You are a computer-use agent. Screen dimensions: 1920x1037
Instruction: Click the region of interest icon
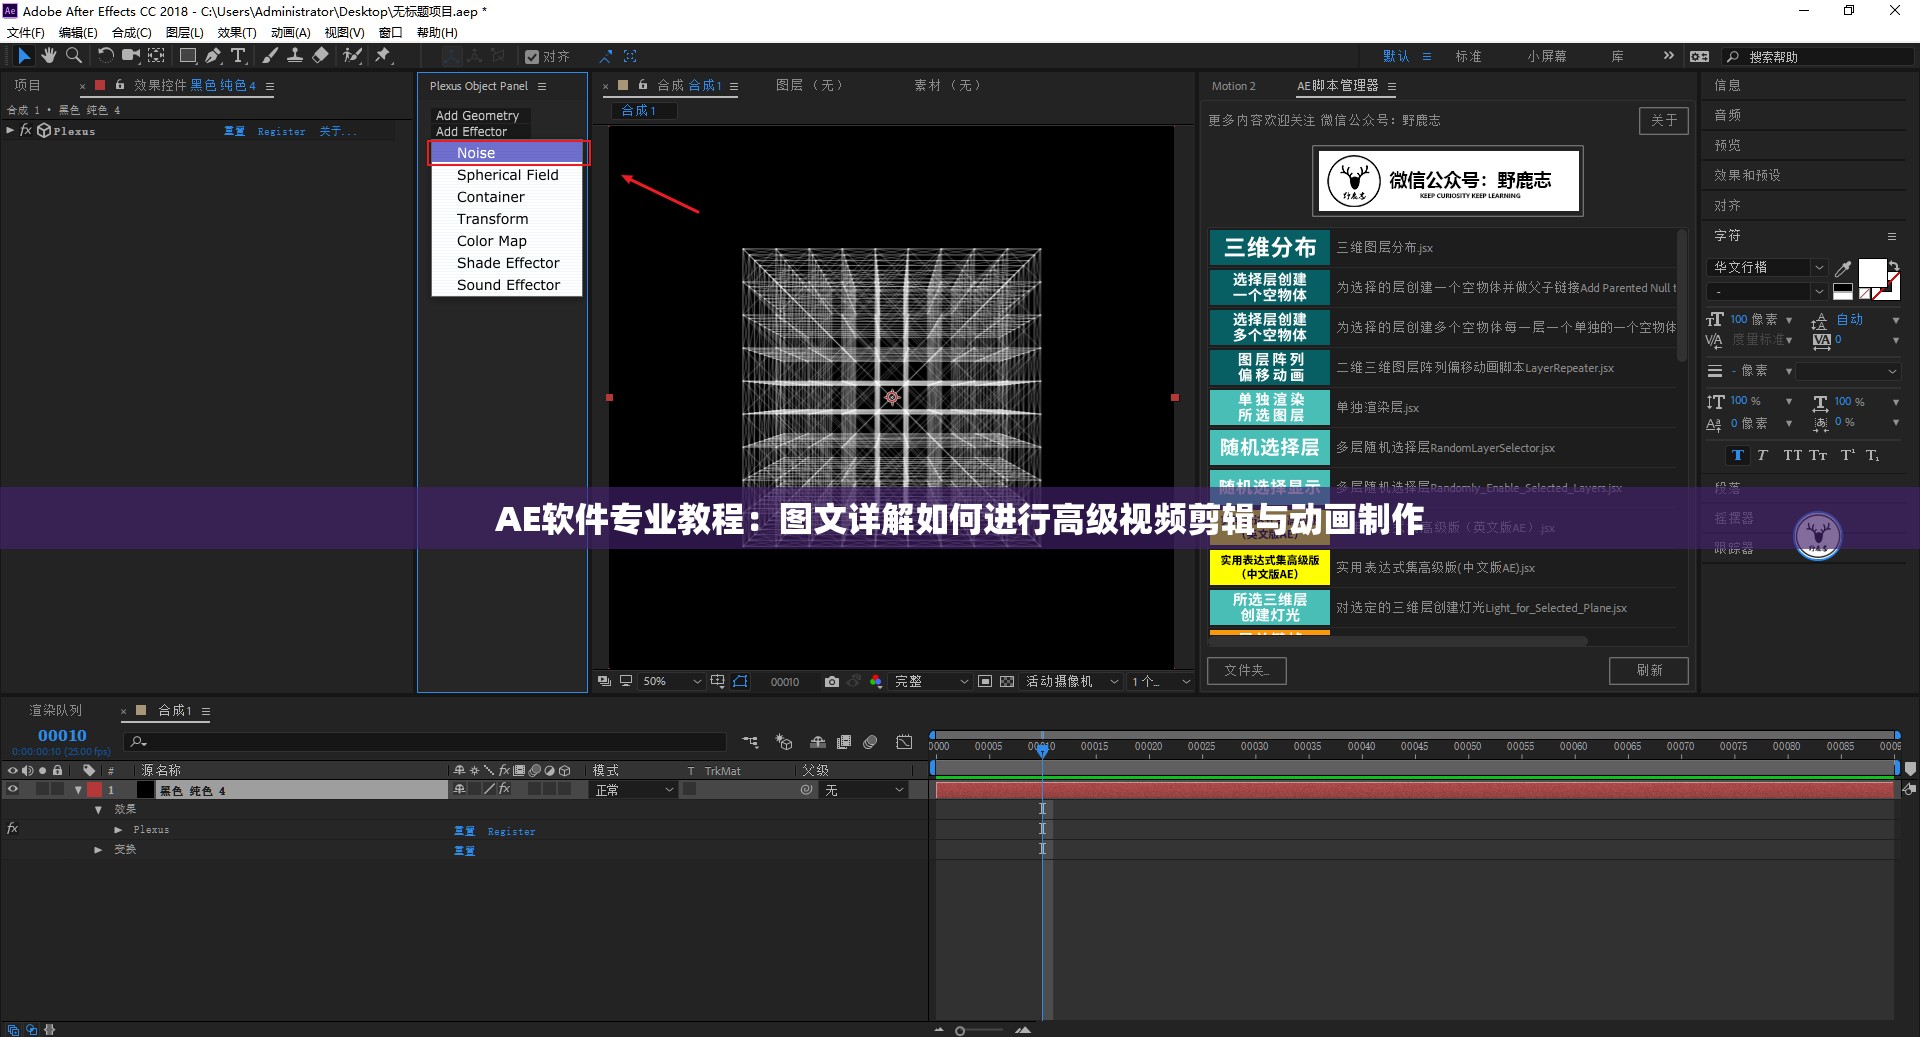[x=985, y=681]
